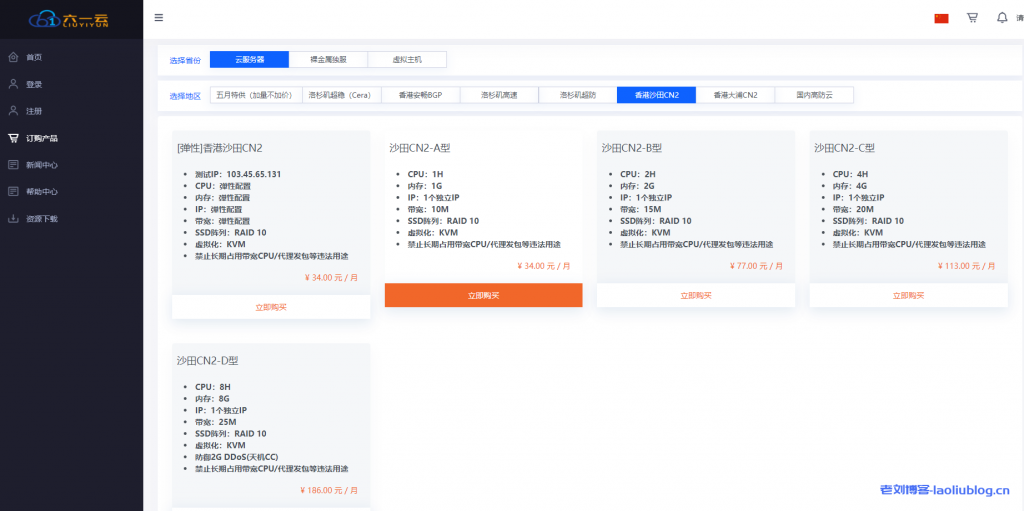
Task: Click test IP 103.45.65.131 line
Action: [238, 174]
